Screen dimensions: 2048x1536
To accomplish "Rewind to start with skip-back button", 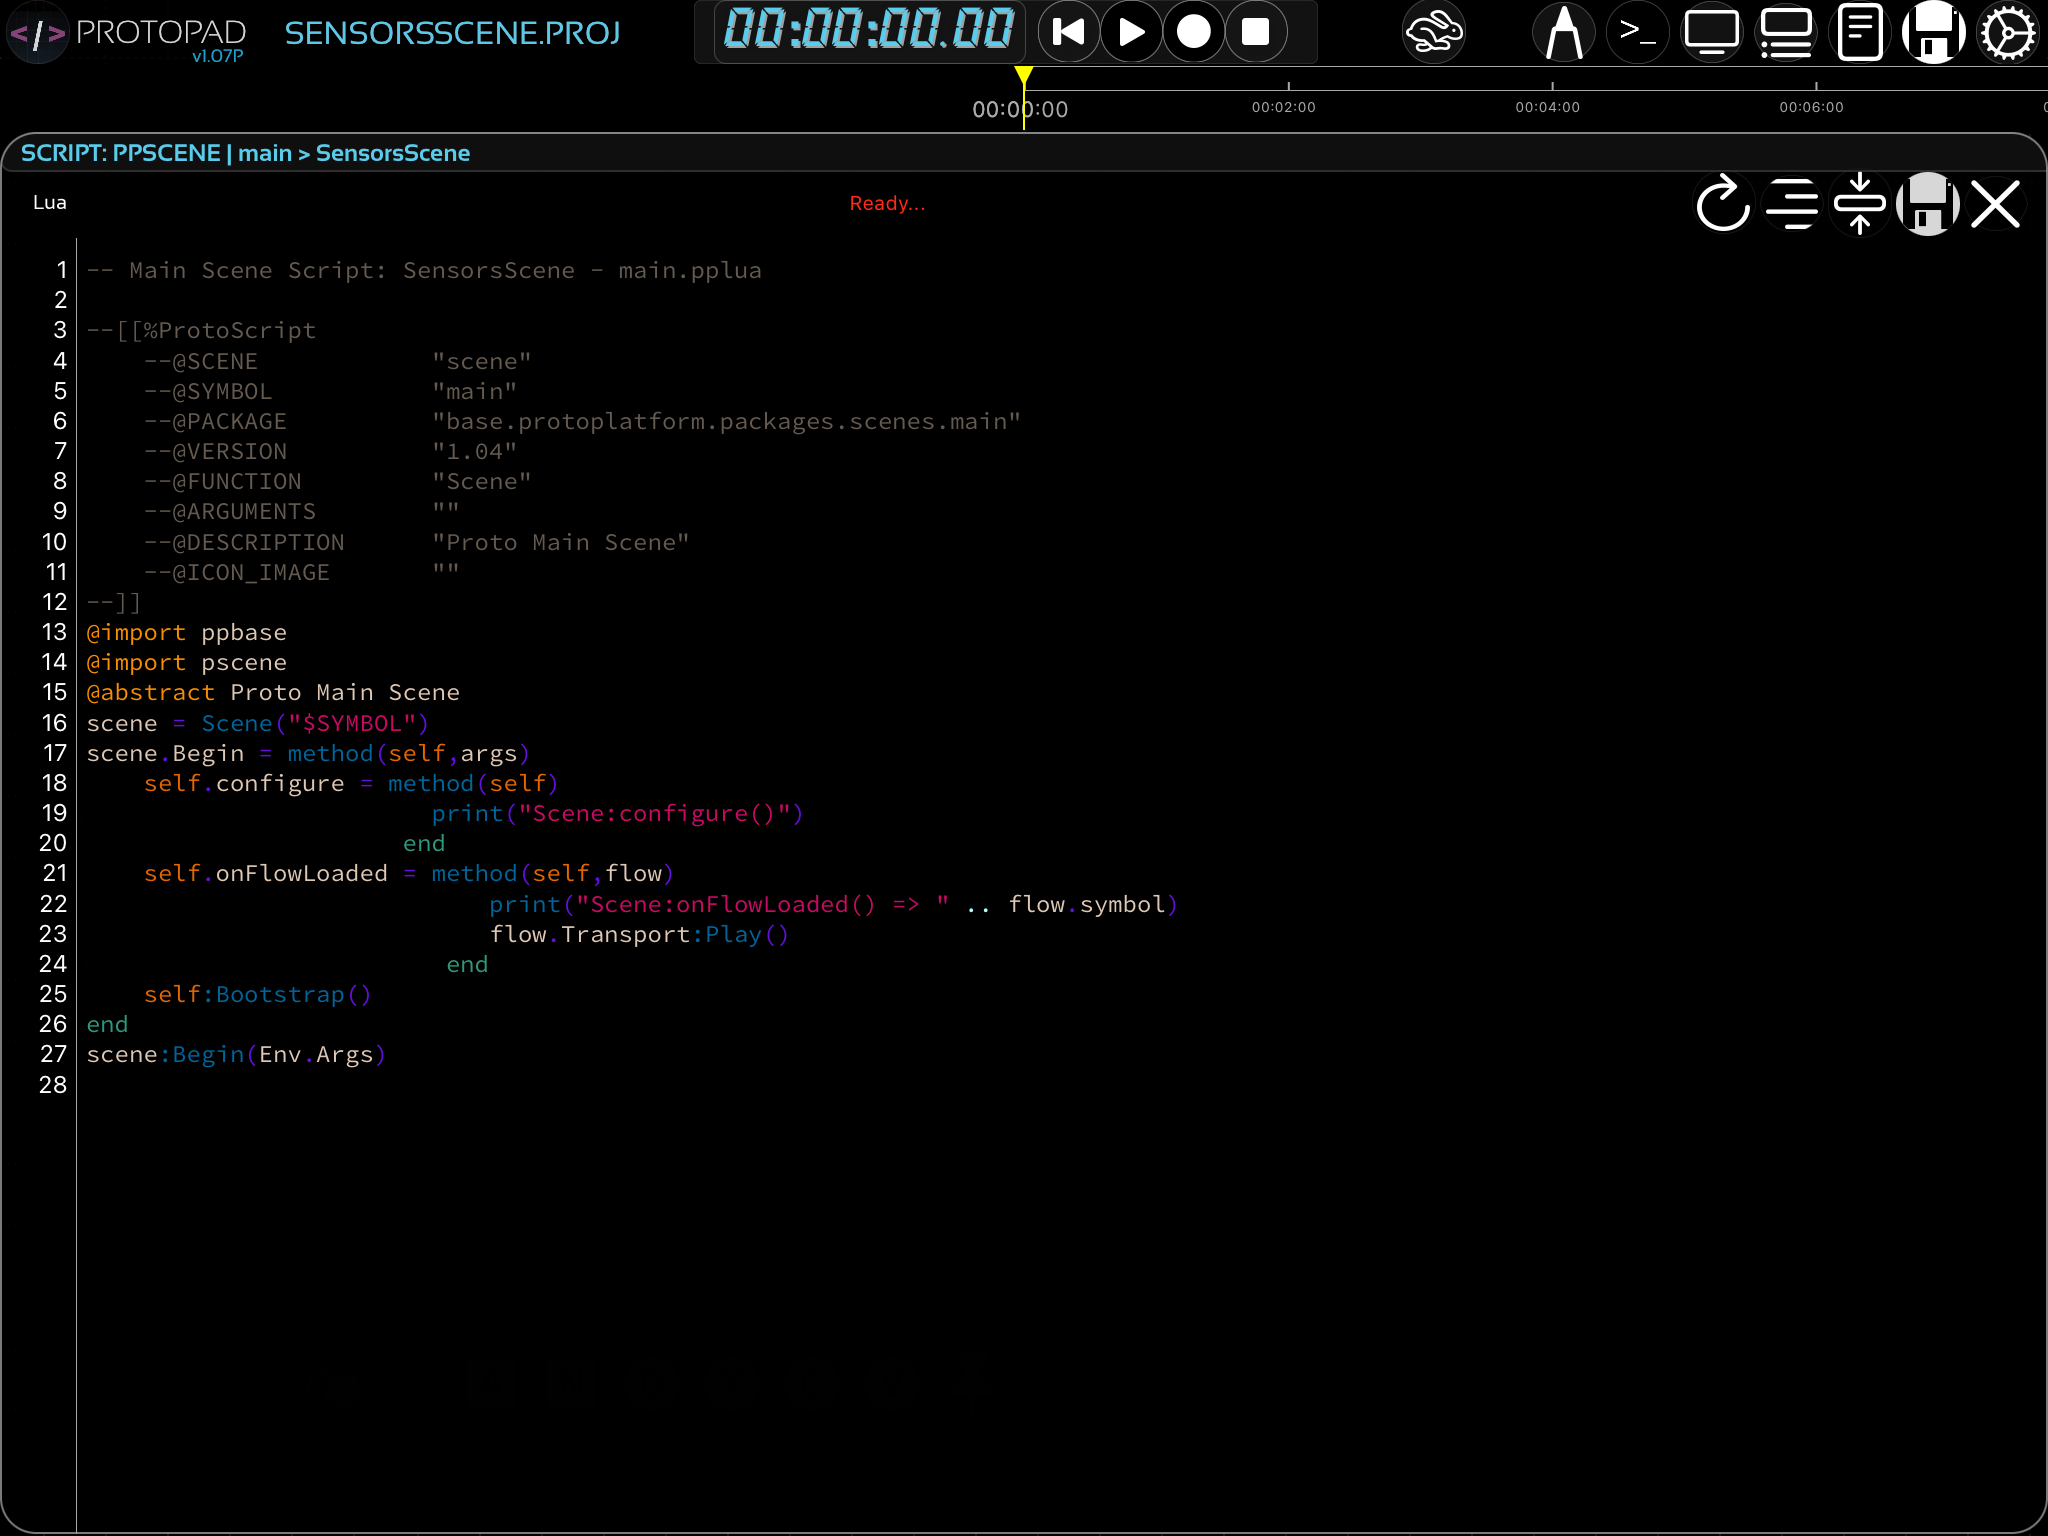I will tap(1069, 32).
